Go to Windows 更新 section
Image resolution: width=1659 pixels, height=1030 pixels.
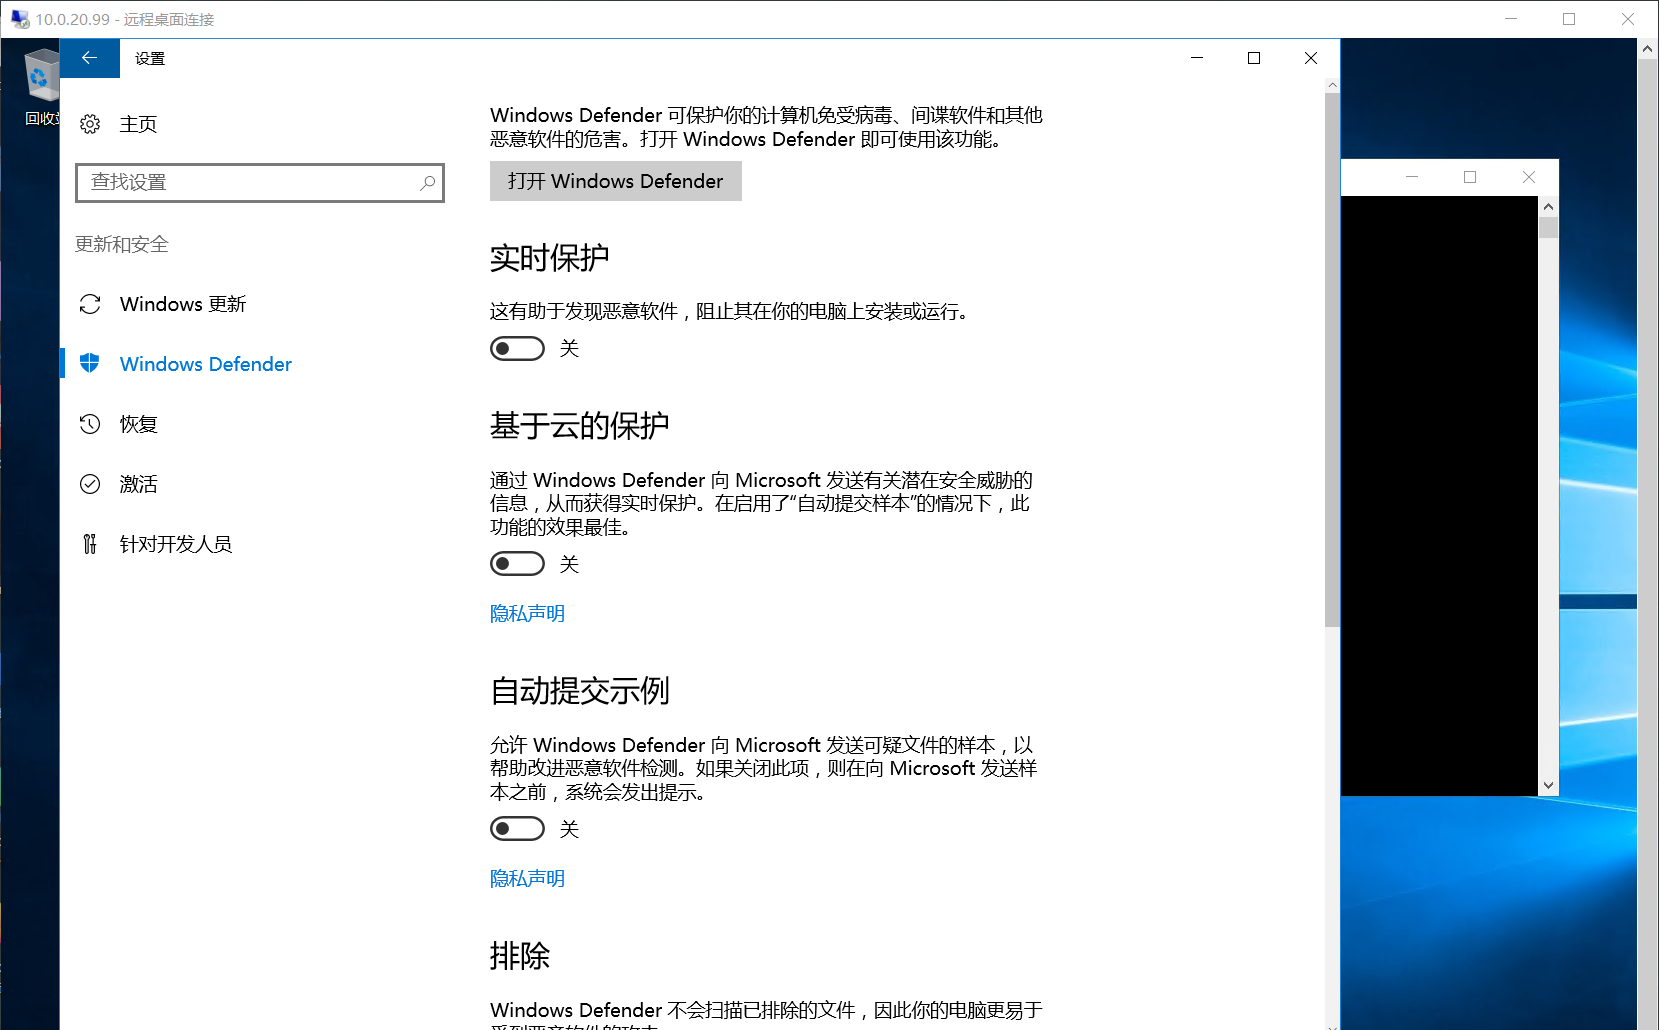coord(183,304)
